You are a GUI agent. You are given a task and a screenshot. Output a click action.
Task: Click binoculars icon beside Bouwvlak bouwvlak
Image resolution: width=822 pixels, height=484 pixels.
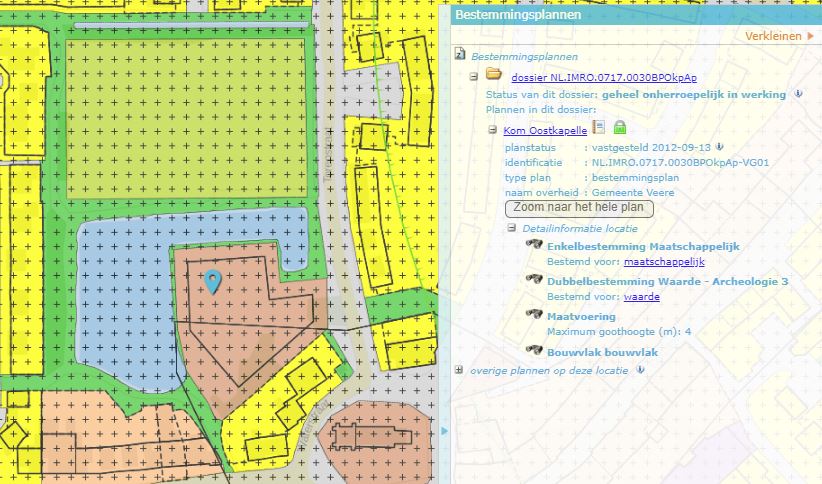click(534, 350)
